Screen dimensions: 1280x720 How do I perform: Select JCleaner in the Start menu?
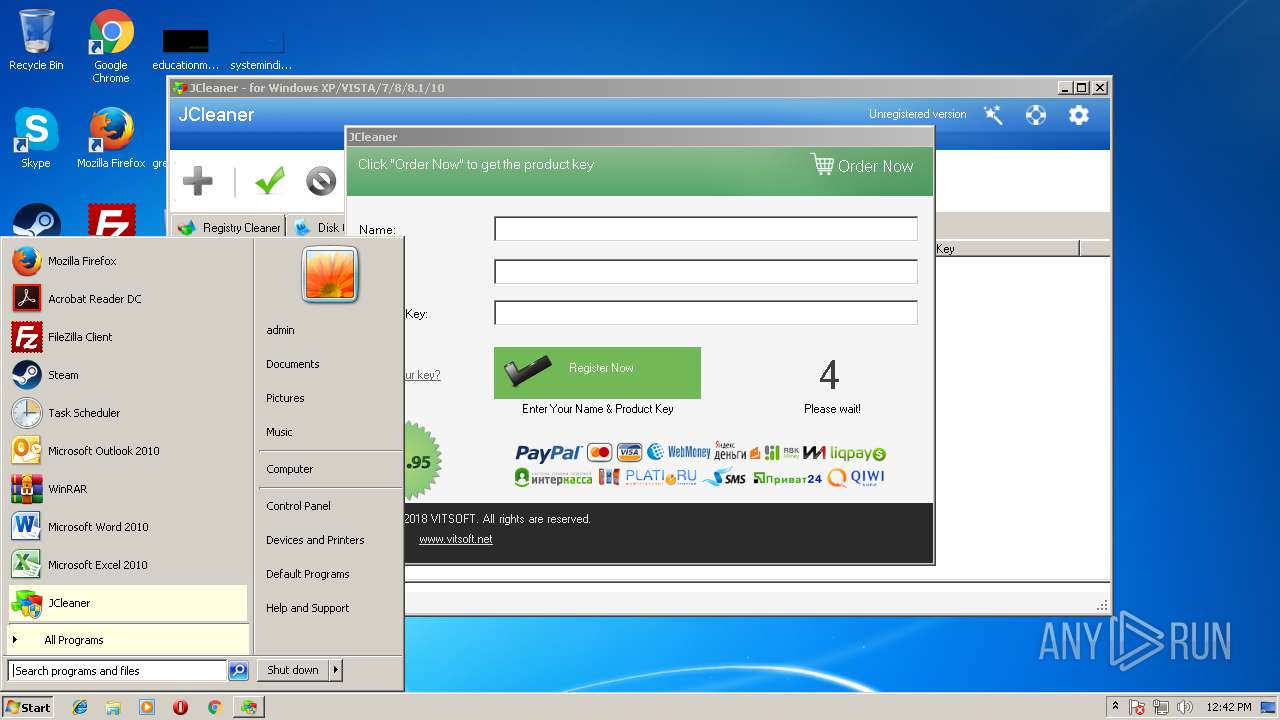[x=128, y=603]
